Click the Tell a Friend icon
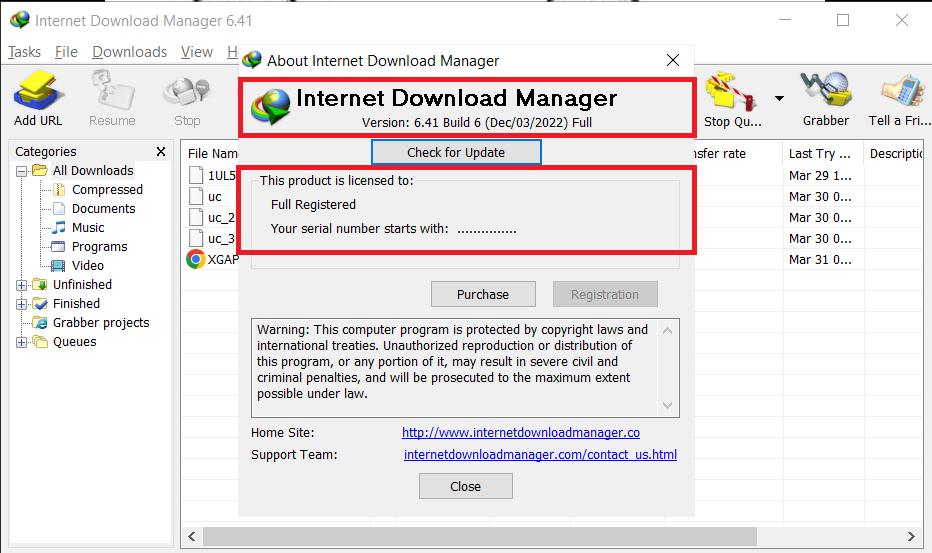932x553 pixels. [898, 93]
